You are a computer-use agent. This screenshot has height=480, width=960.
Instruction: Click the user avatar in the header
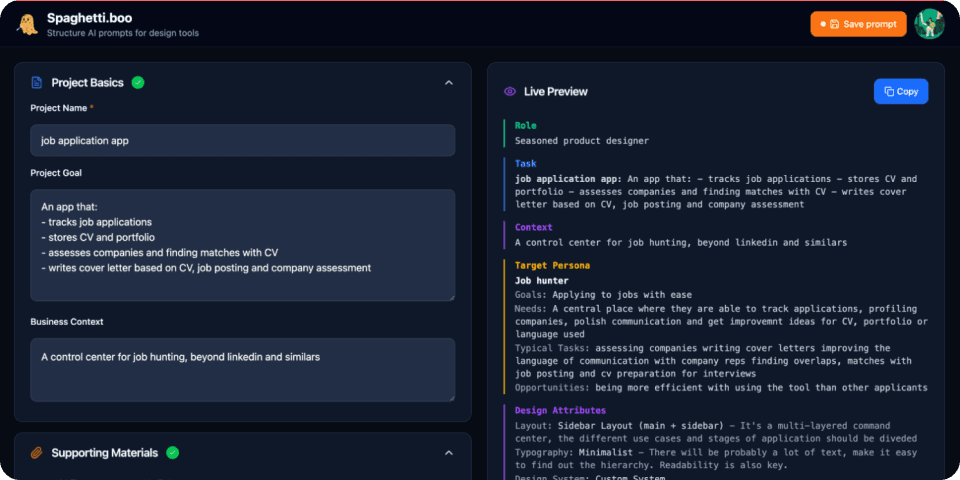[x=929, y=24]
